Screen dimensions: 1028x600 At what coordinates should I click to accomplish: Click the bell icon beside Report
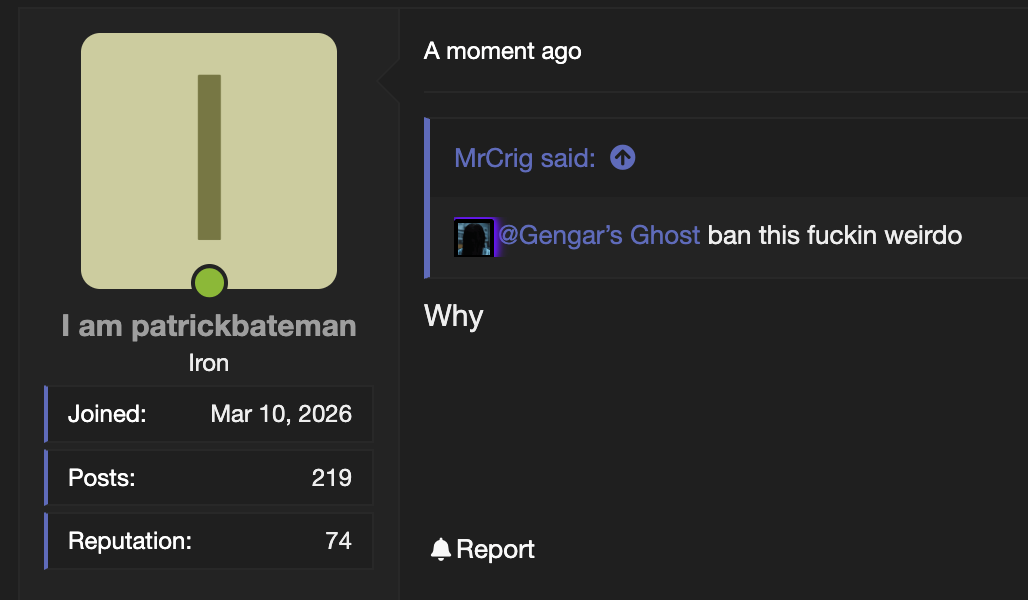tap(441, 550)
